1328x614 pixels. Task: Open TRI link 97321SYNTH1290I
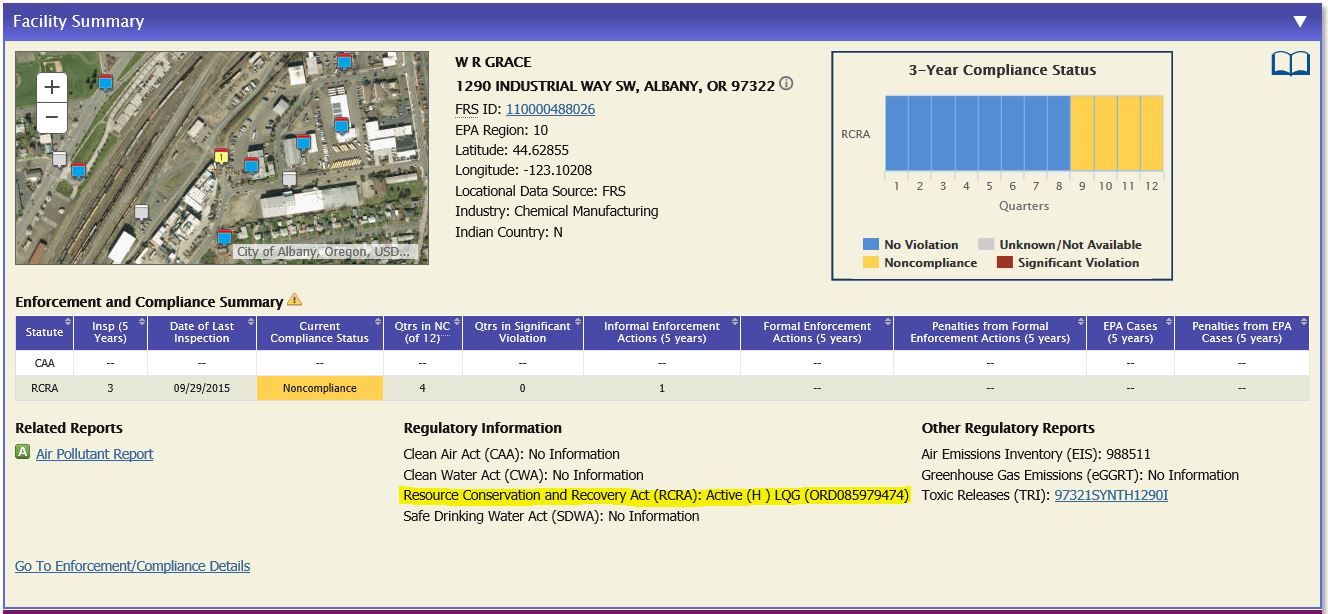pyautogui.click(x=1111, y=495)
